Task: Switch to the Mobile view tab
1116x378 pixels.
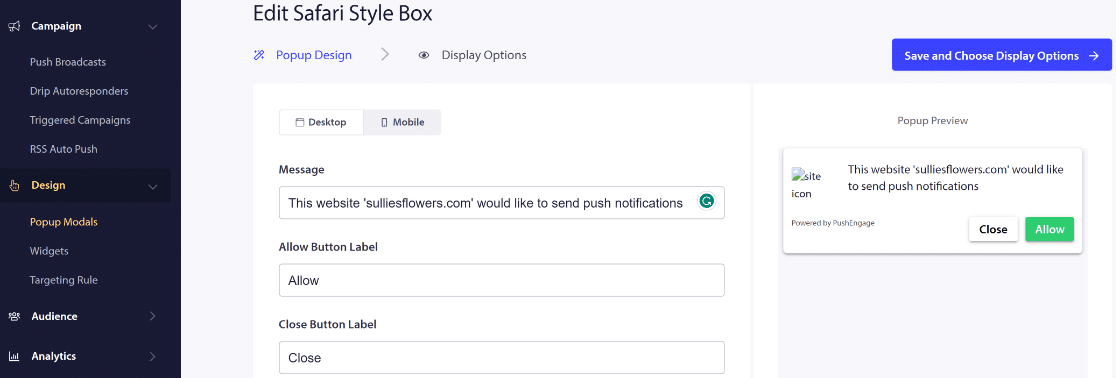Action: coord(402,122)
